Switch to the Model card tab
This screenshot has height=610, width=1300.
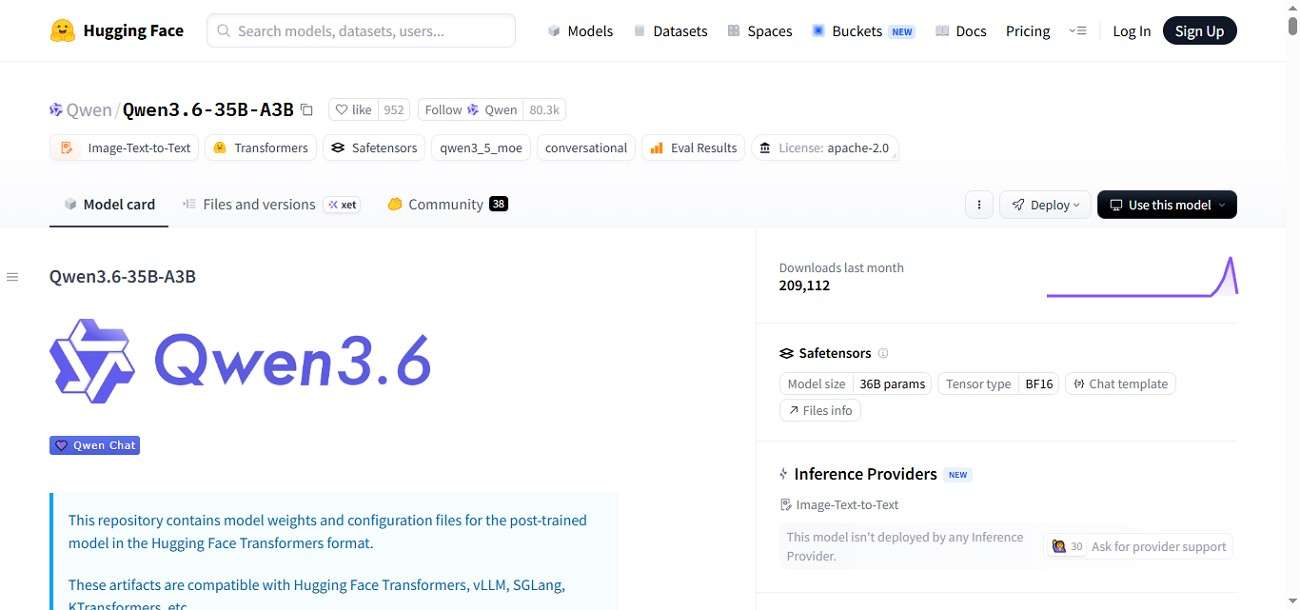click(109, 204)
